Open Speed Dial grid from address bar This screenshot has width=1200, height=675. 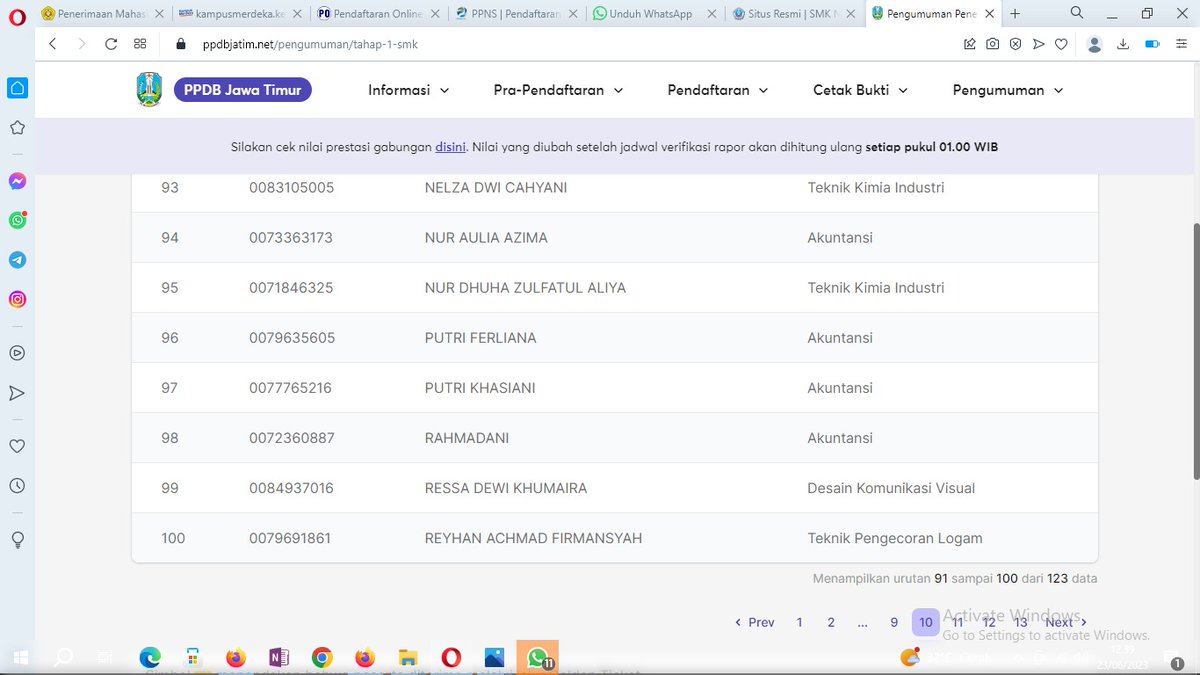coord(140,44)
